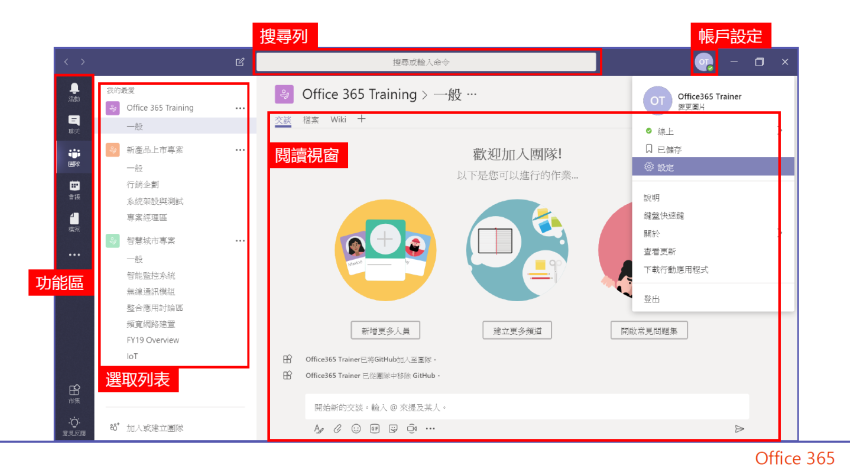Click the Office 365 Training team avatar in header
Viewport: 850px width, 476px height.
click(285, 94)
